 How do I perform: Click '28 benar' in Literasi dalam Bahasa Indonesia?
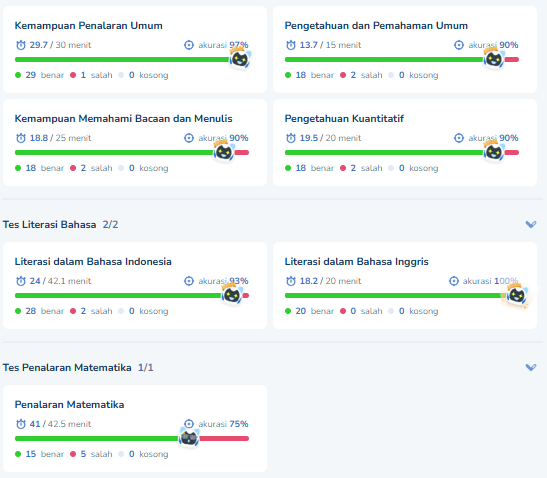45,311
